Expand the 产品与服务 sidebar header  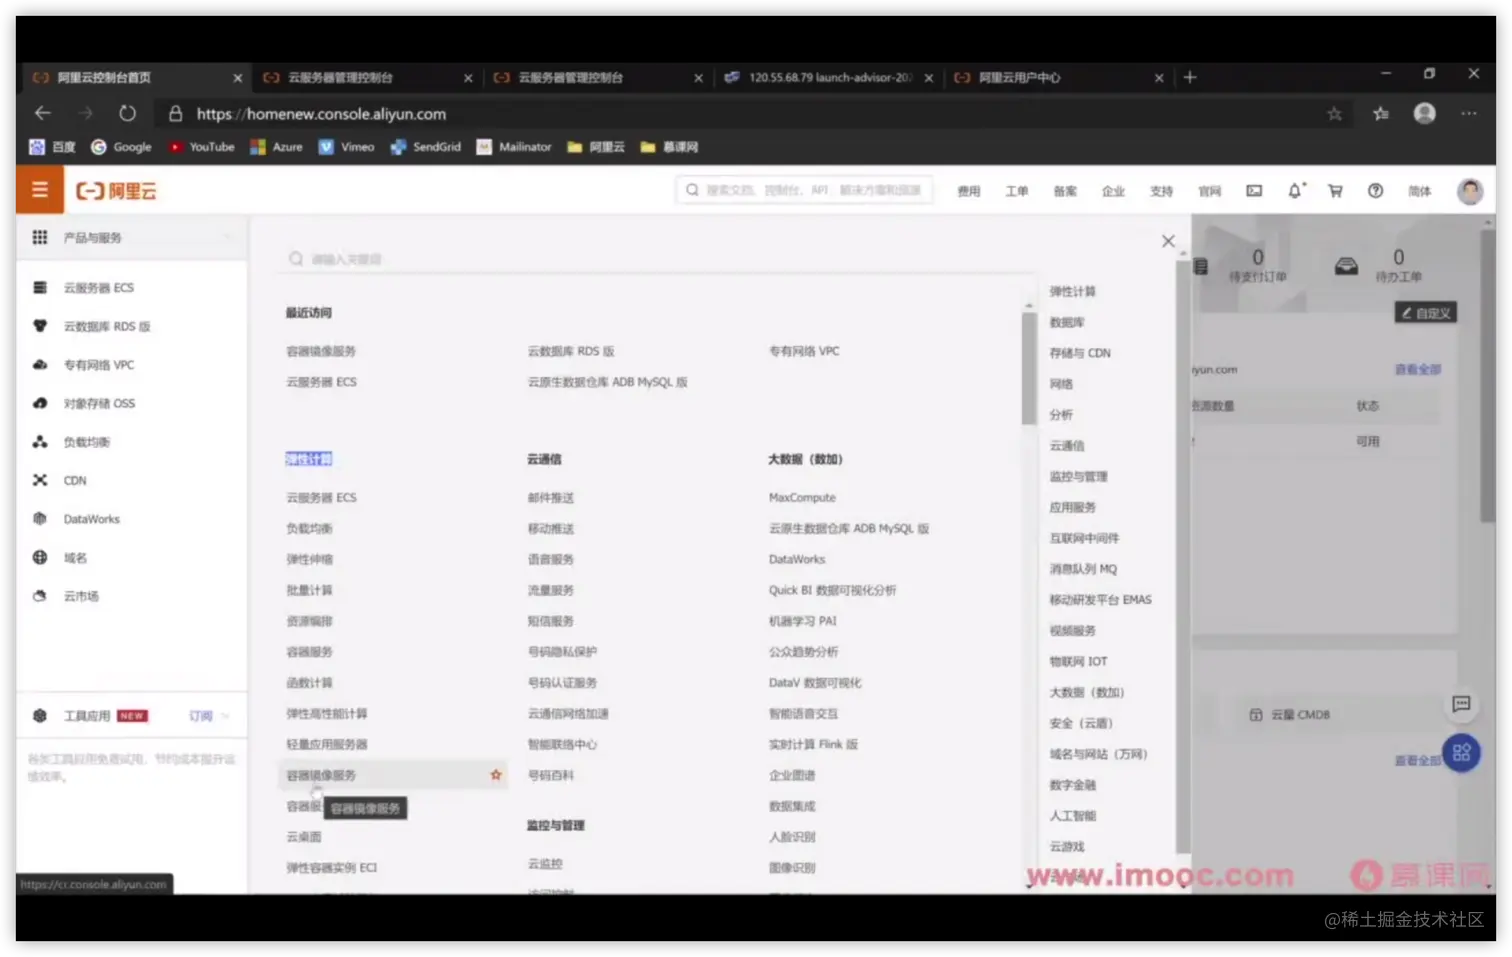(132, 238)
